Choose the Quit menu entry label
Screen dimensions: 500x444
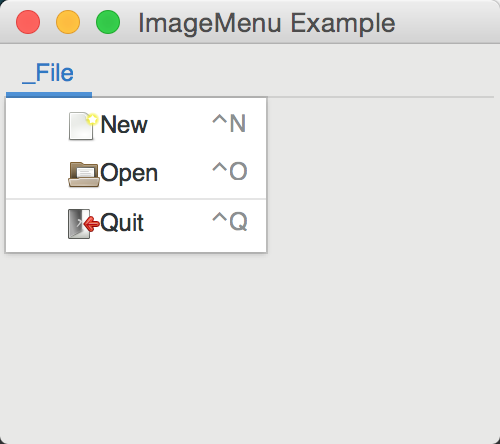122,222
